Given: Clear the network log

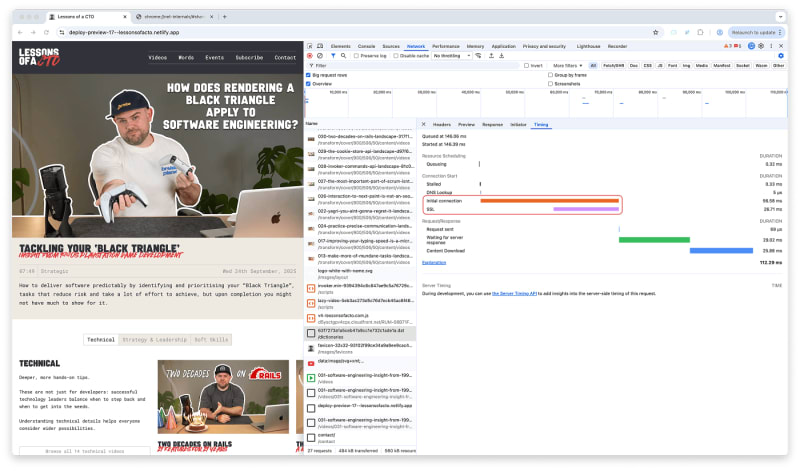Looking at the screenshot, I should point(319,56).
